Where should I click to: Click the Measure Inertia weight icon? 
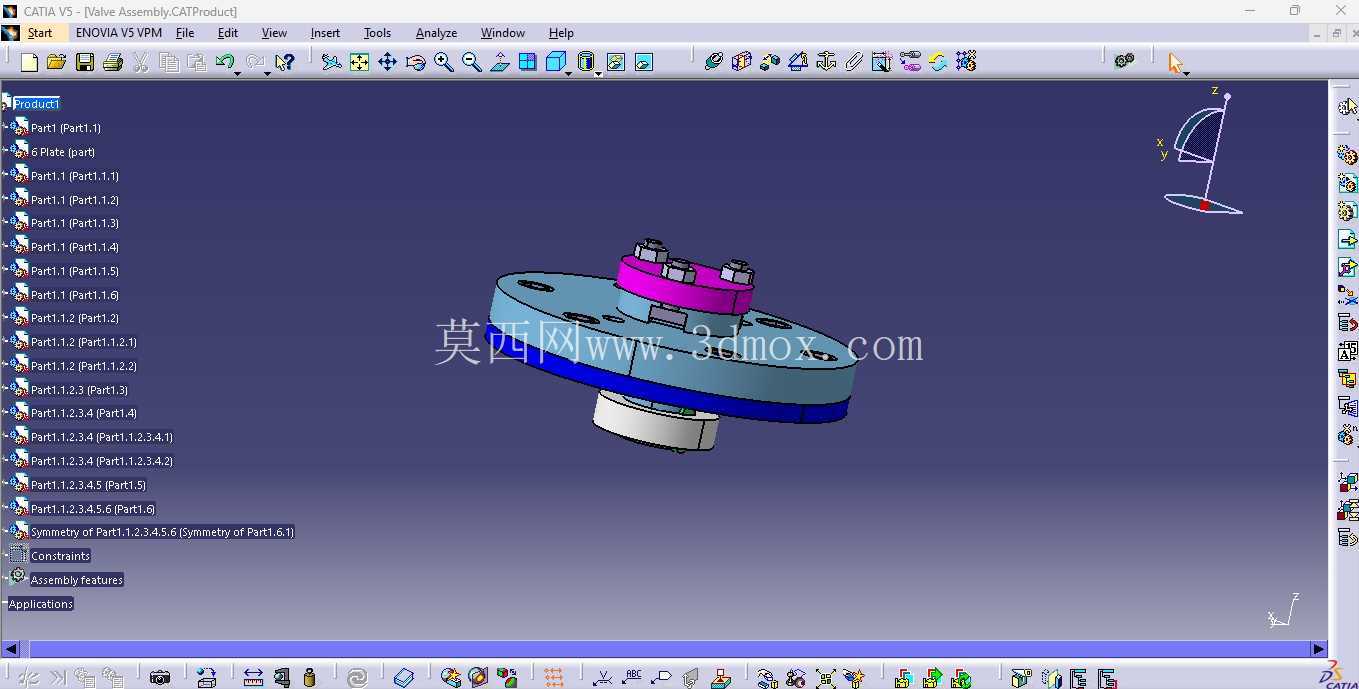click(x=309, y=677)
